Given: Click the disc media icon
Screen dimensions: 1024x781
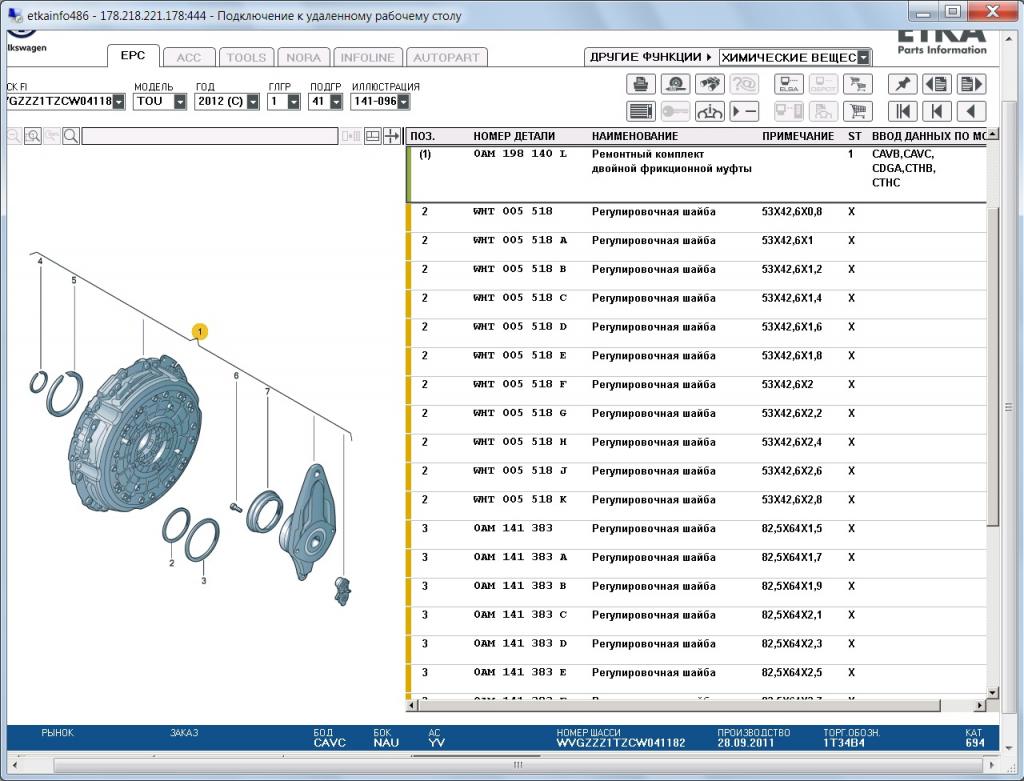Looking at the screenshot, I should (x=675, y=84).
